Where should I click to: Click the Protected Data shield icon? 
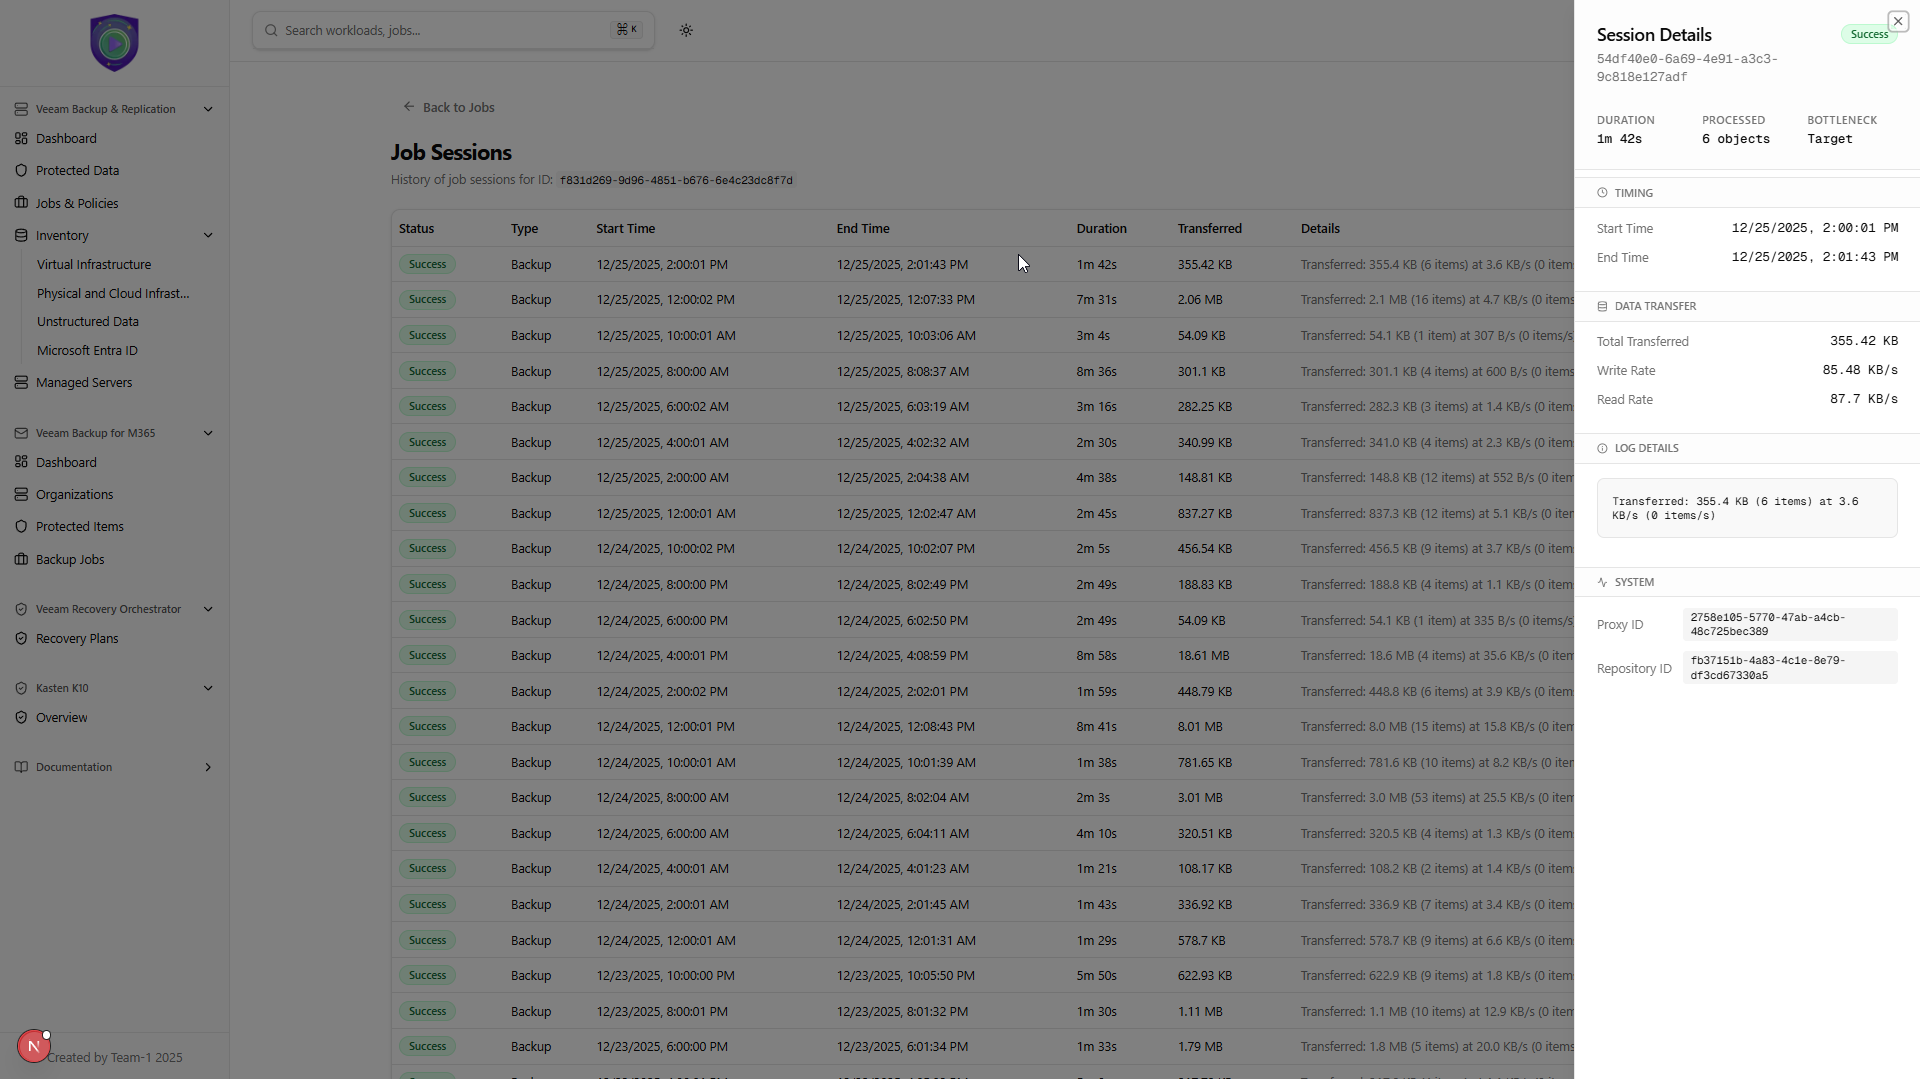point(21,171)
